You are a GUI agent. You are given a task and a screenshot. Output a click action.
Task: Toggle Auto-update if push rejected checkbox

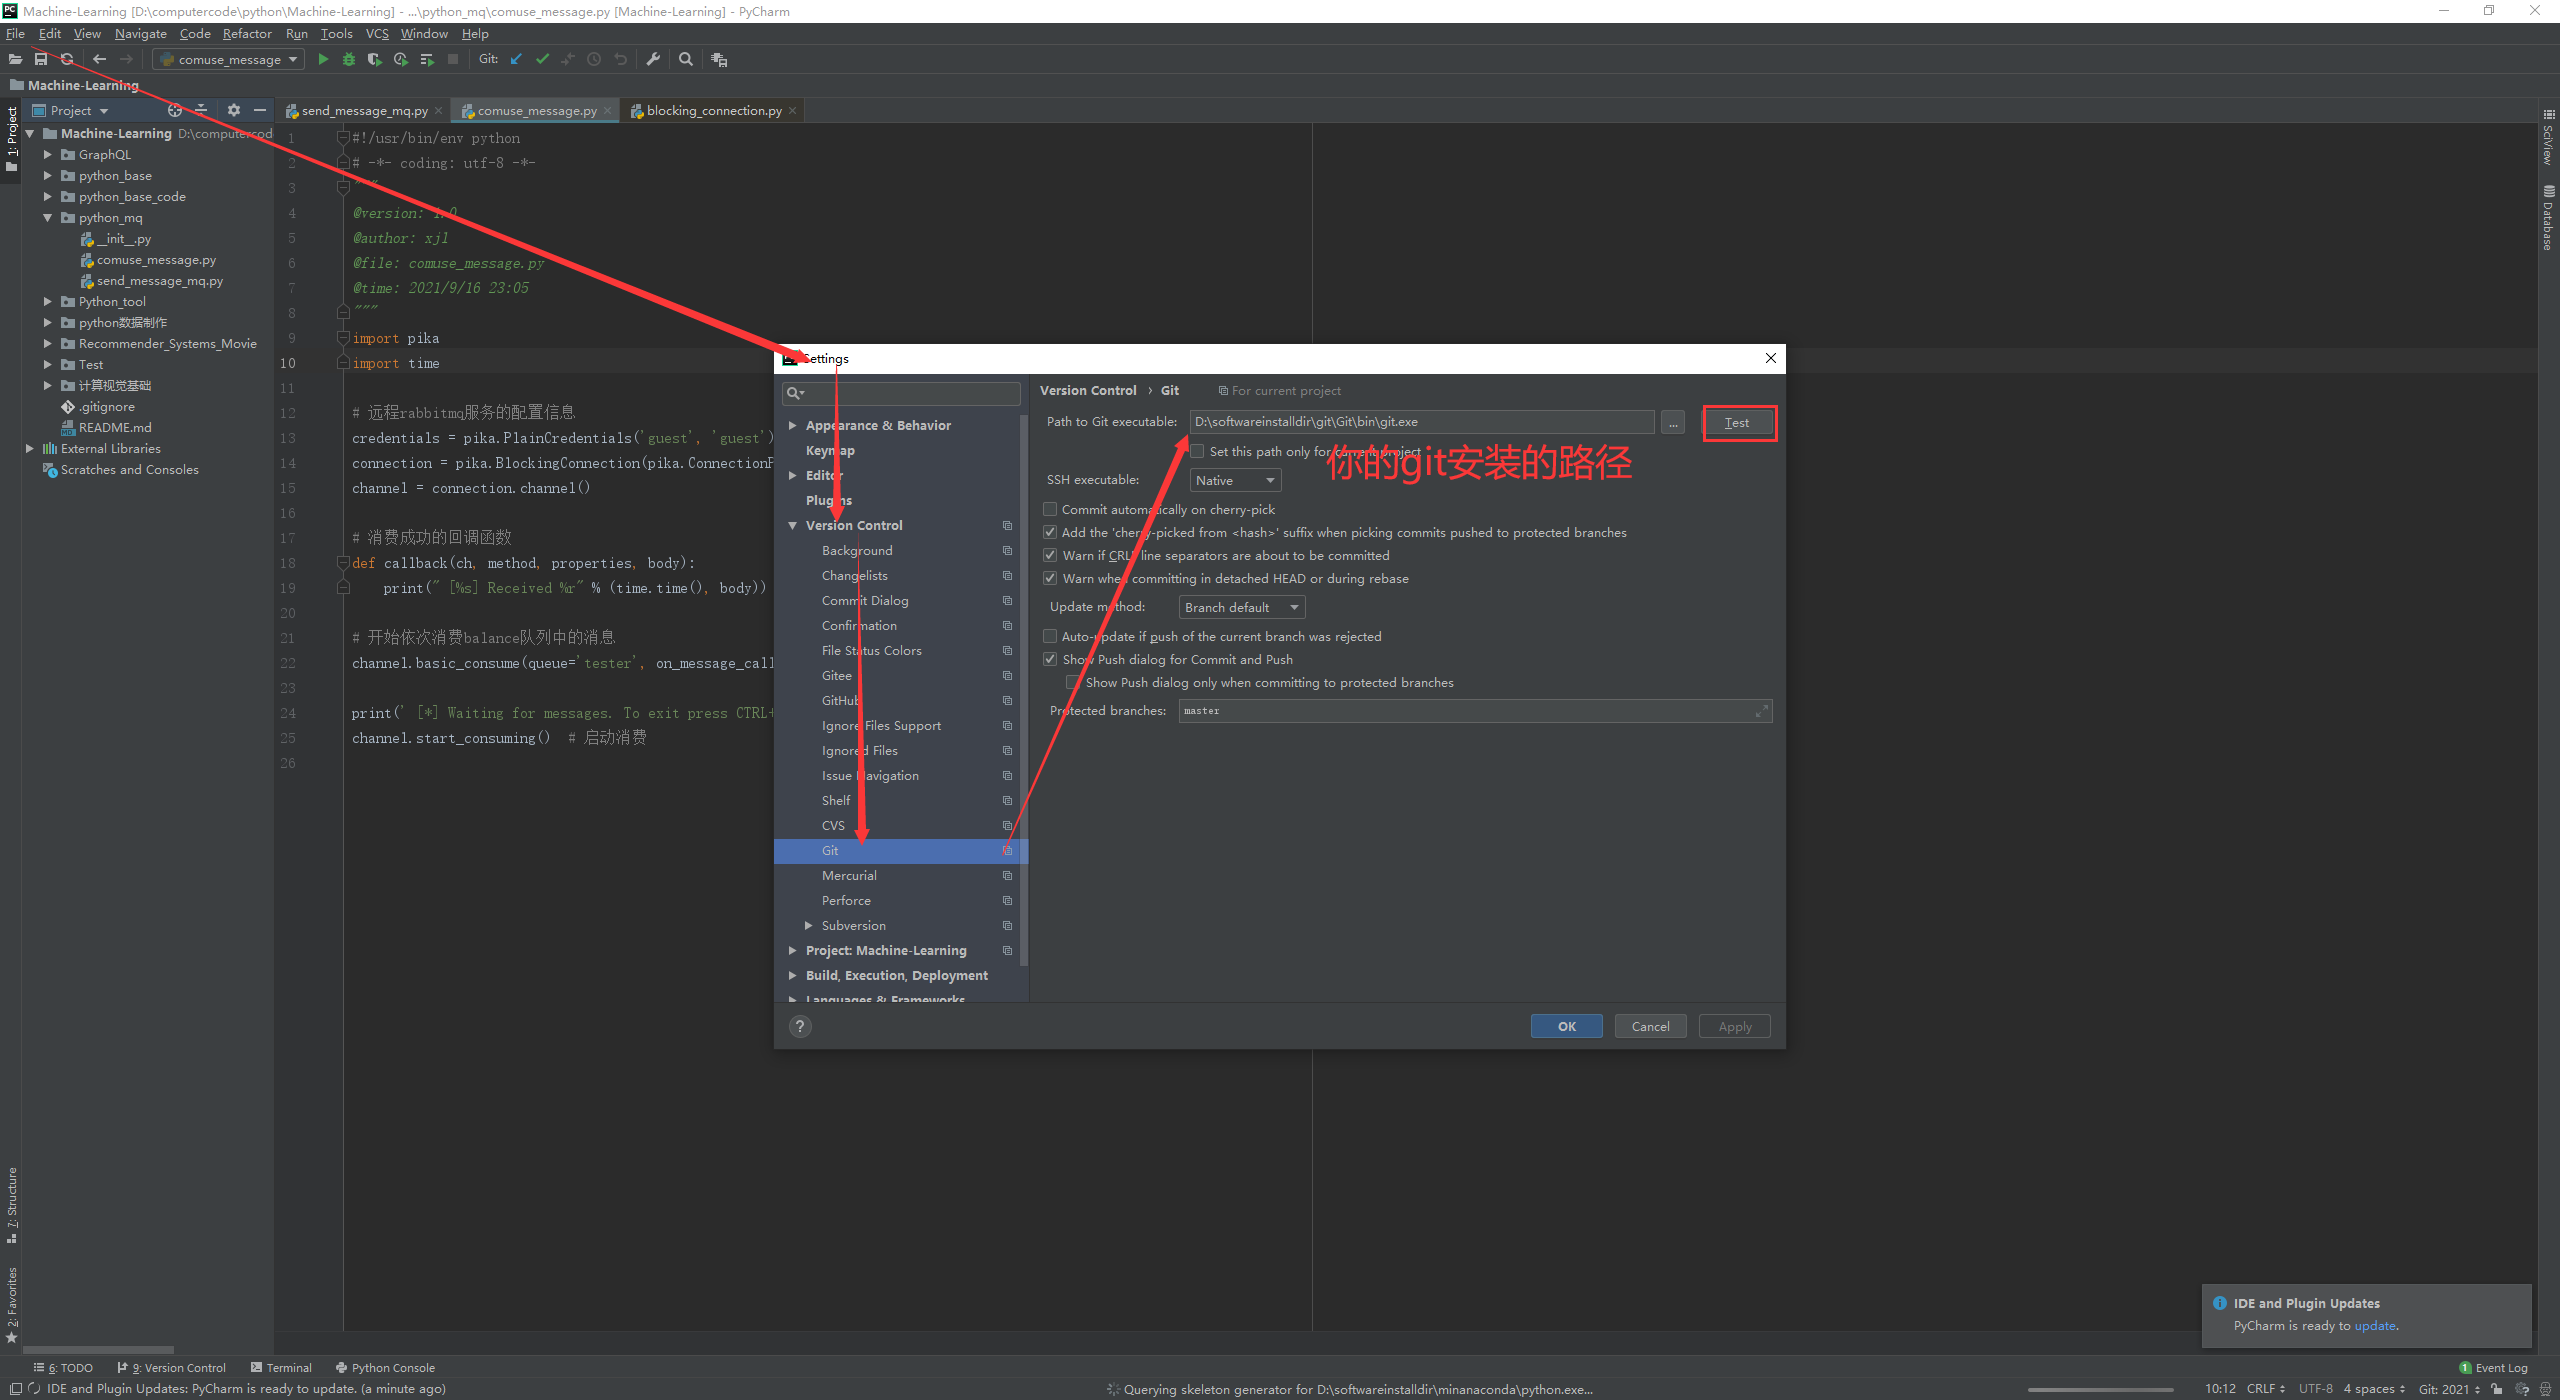pos(1050,636)
